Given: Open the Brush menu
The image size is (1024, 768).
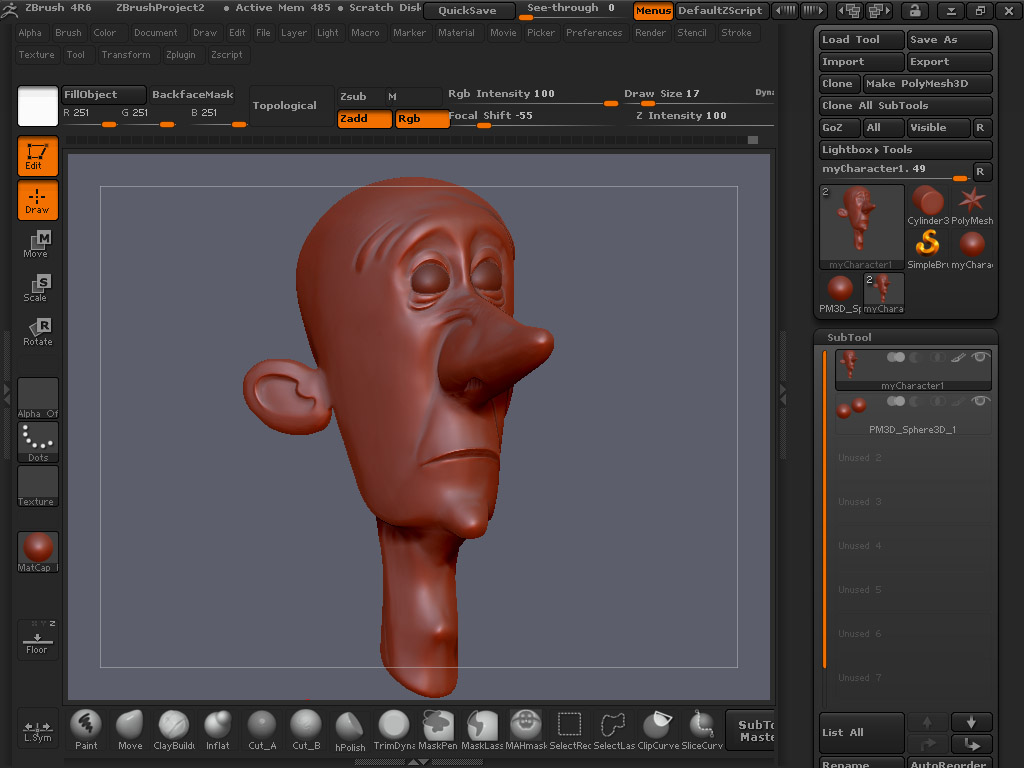Looking at the screenshot, I should point(69,33).
